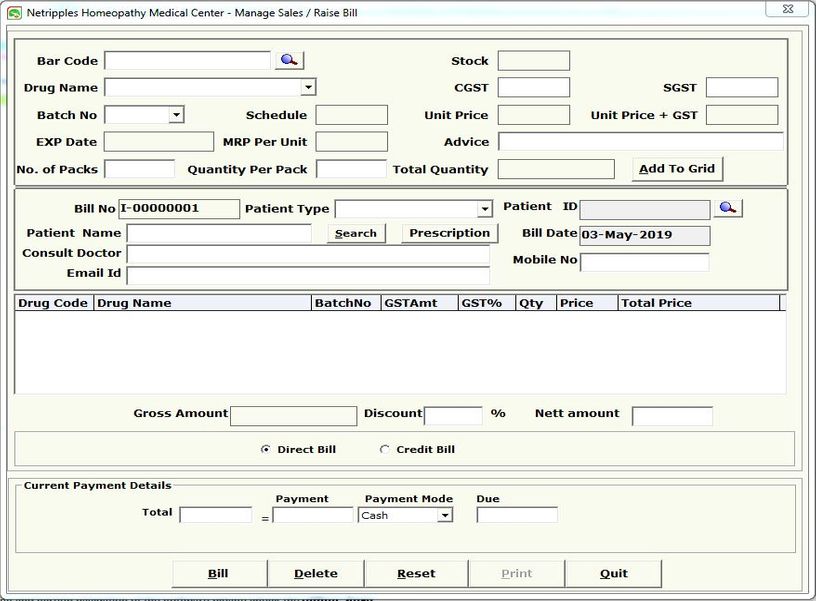Click the patient Search button

click(x=356, y=233)
